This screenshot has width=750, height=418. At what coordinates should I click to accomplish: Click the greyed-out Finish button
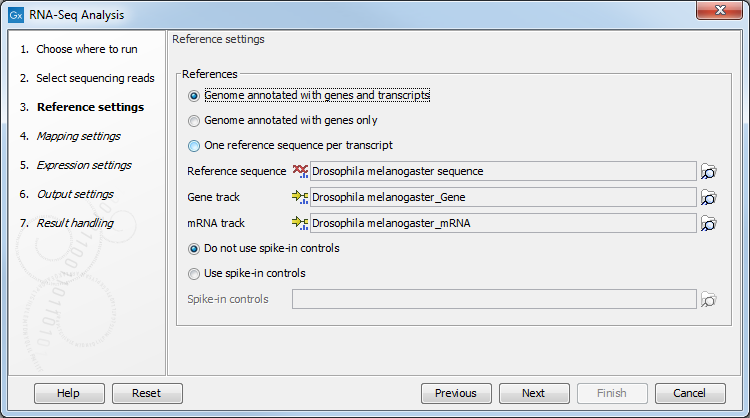612,393
